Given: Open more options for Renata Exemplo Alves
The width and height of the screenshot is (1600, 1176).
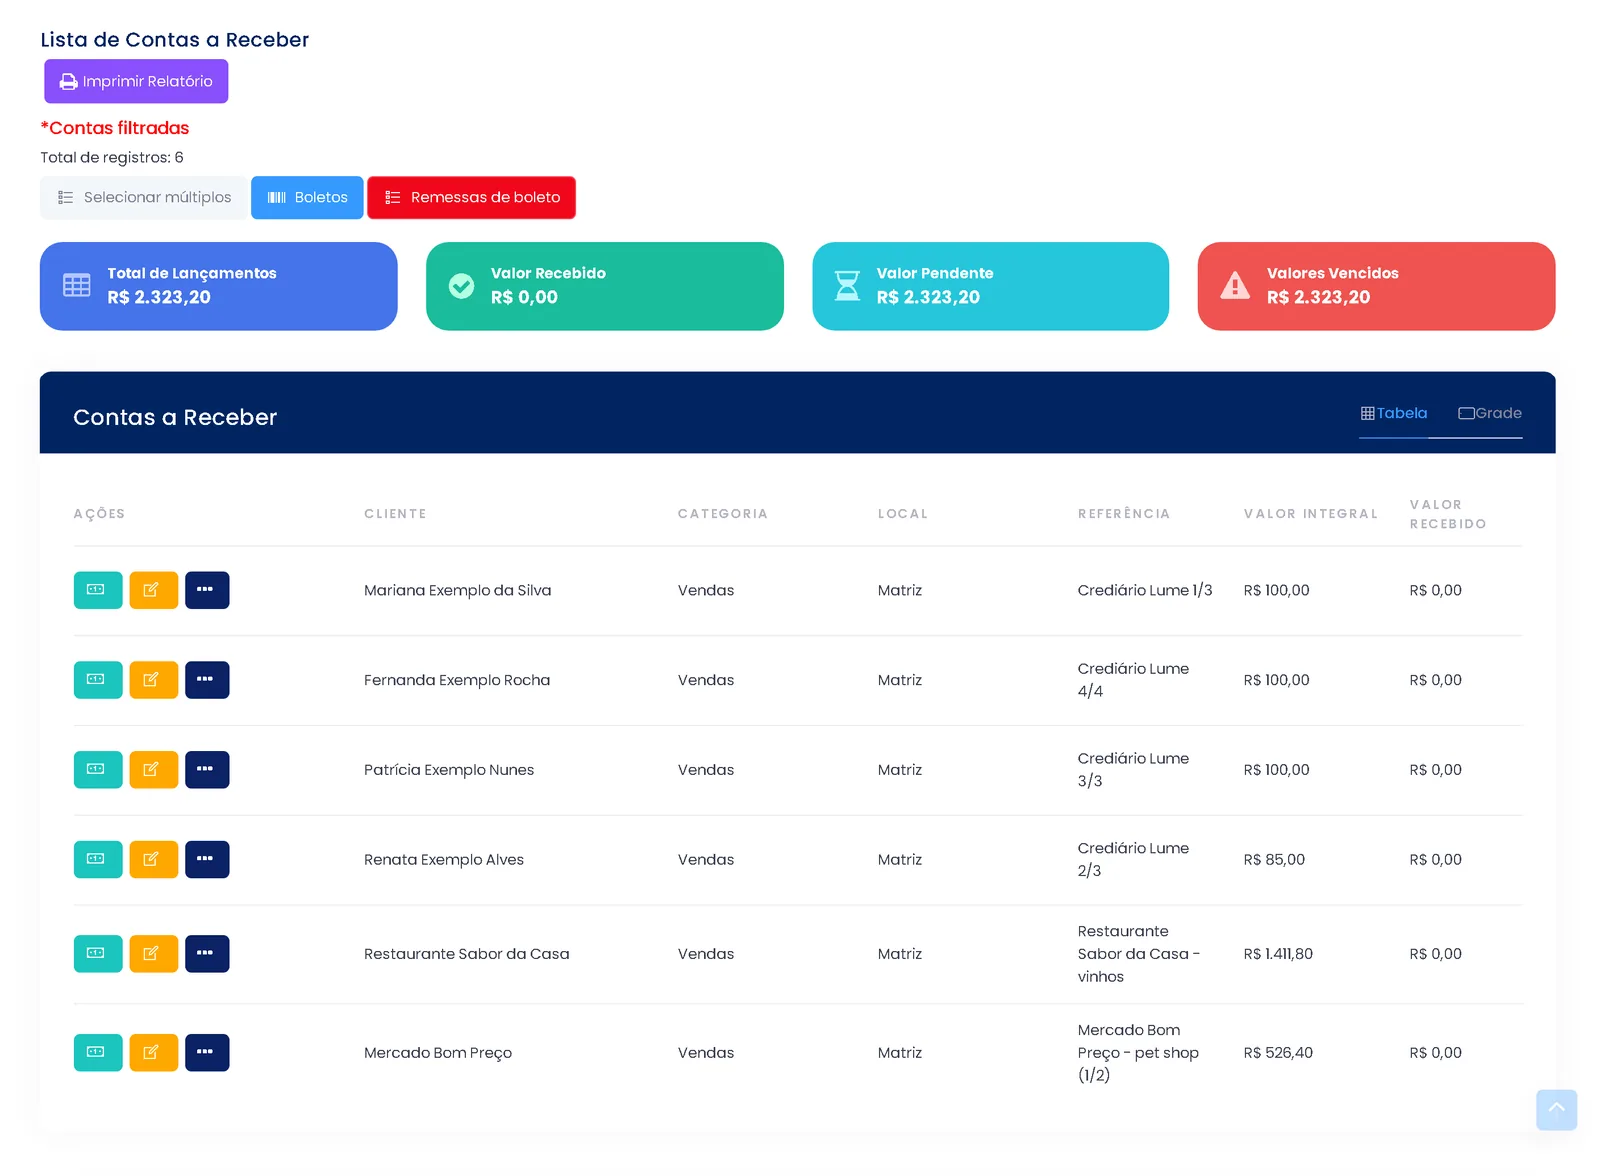Looking at the screenshot, I should coord(207,860).
